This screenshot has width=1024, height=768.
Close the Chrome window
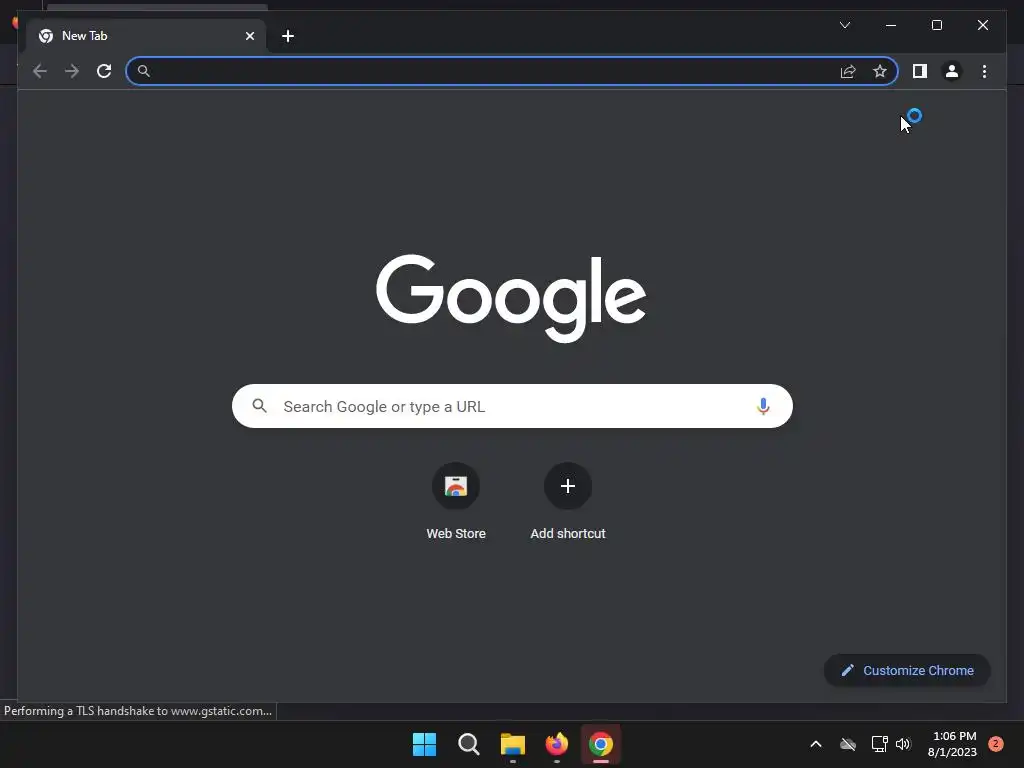982,25
